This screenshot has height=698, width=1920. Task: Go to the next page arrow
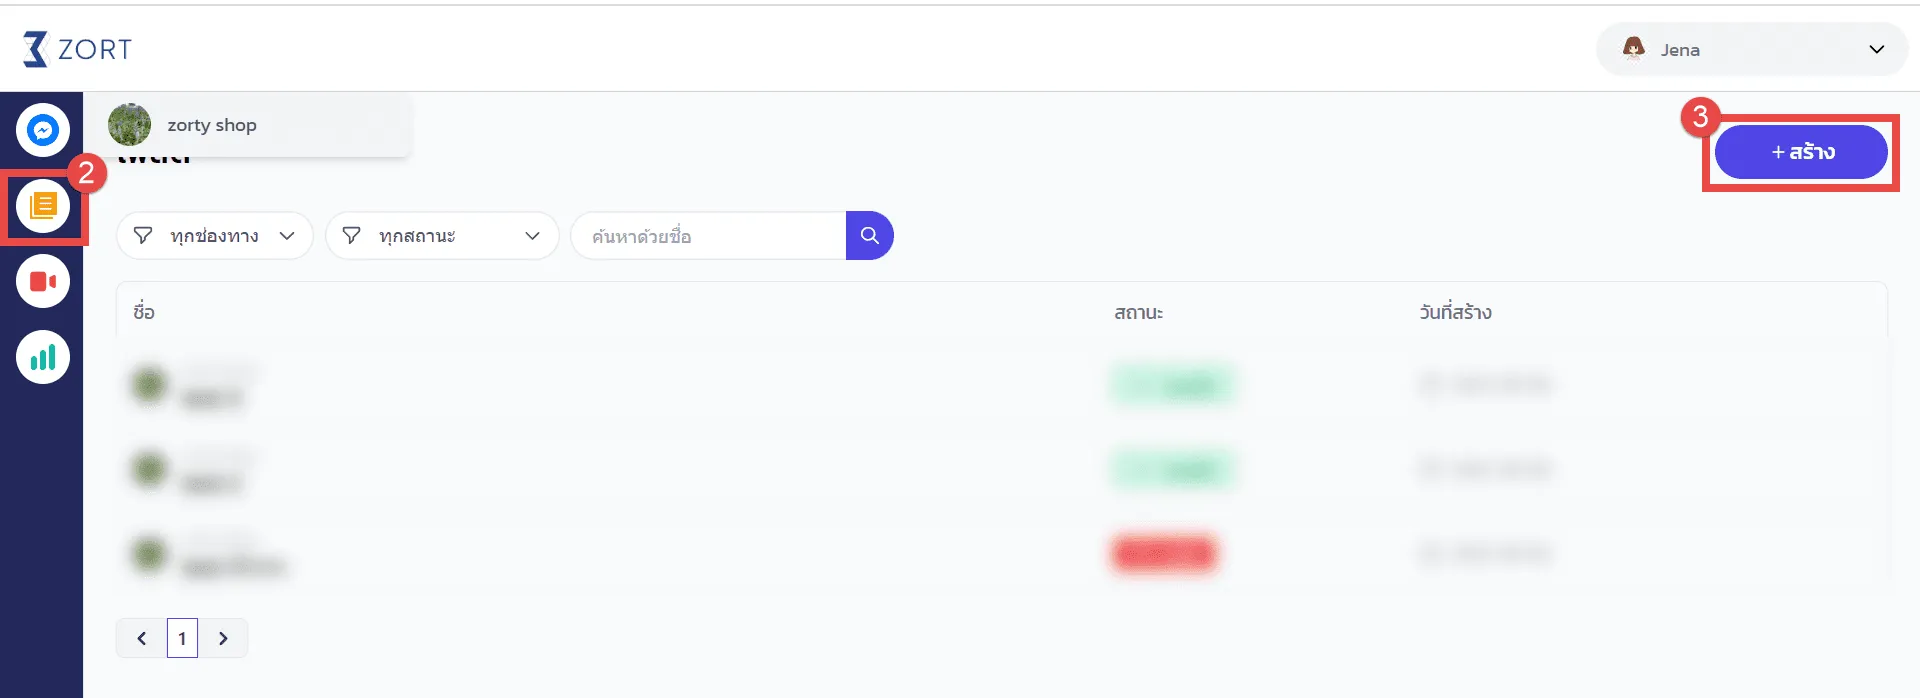click(x=223, y=638)
